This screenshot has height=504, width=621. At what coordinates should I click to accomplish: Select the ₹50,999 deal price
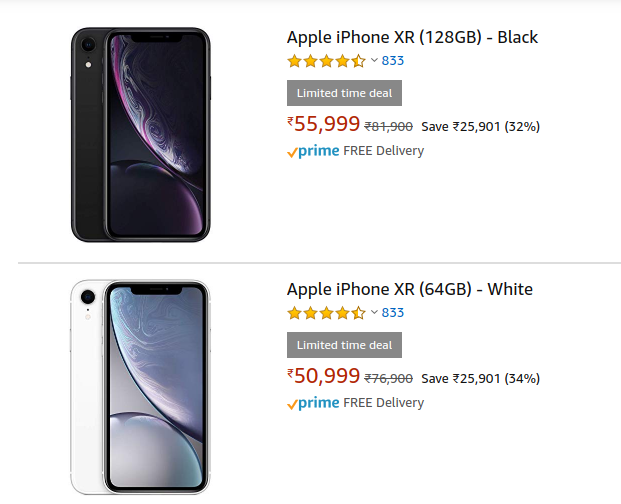[324, 377]
